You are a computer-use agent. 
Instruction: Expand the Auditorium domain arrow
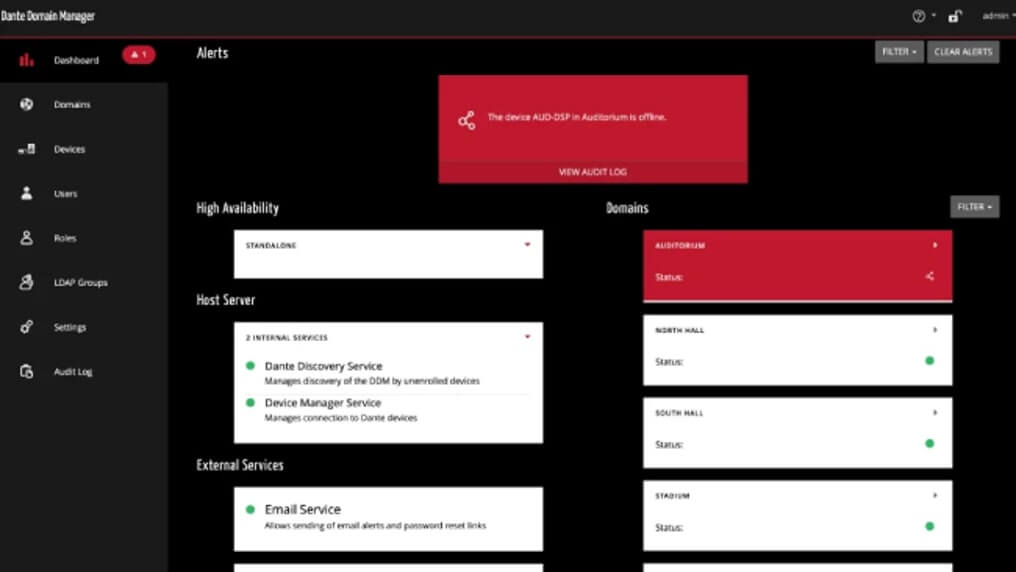(935, 245)
